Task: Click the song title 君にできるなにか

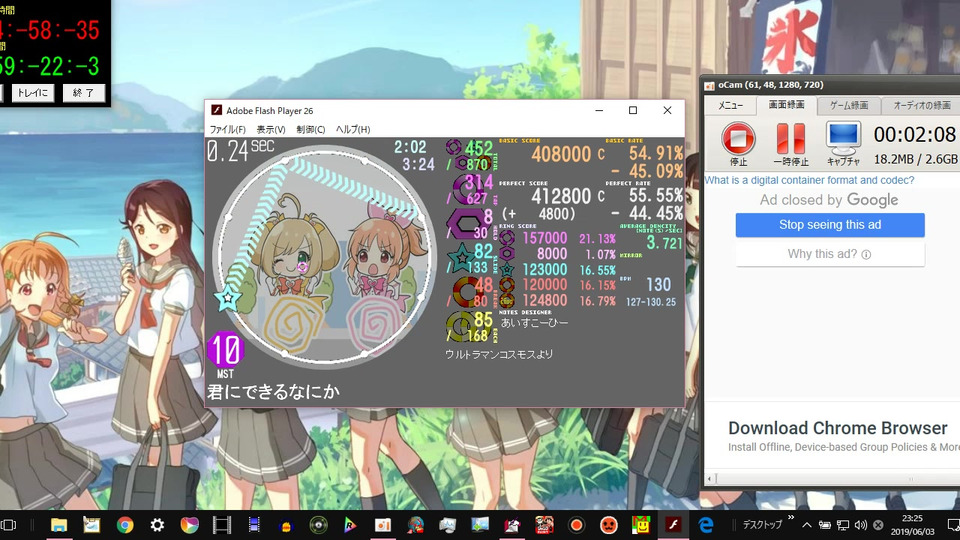Action: pos(273,392)
